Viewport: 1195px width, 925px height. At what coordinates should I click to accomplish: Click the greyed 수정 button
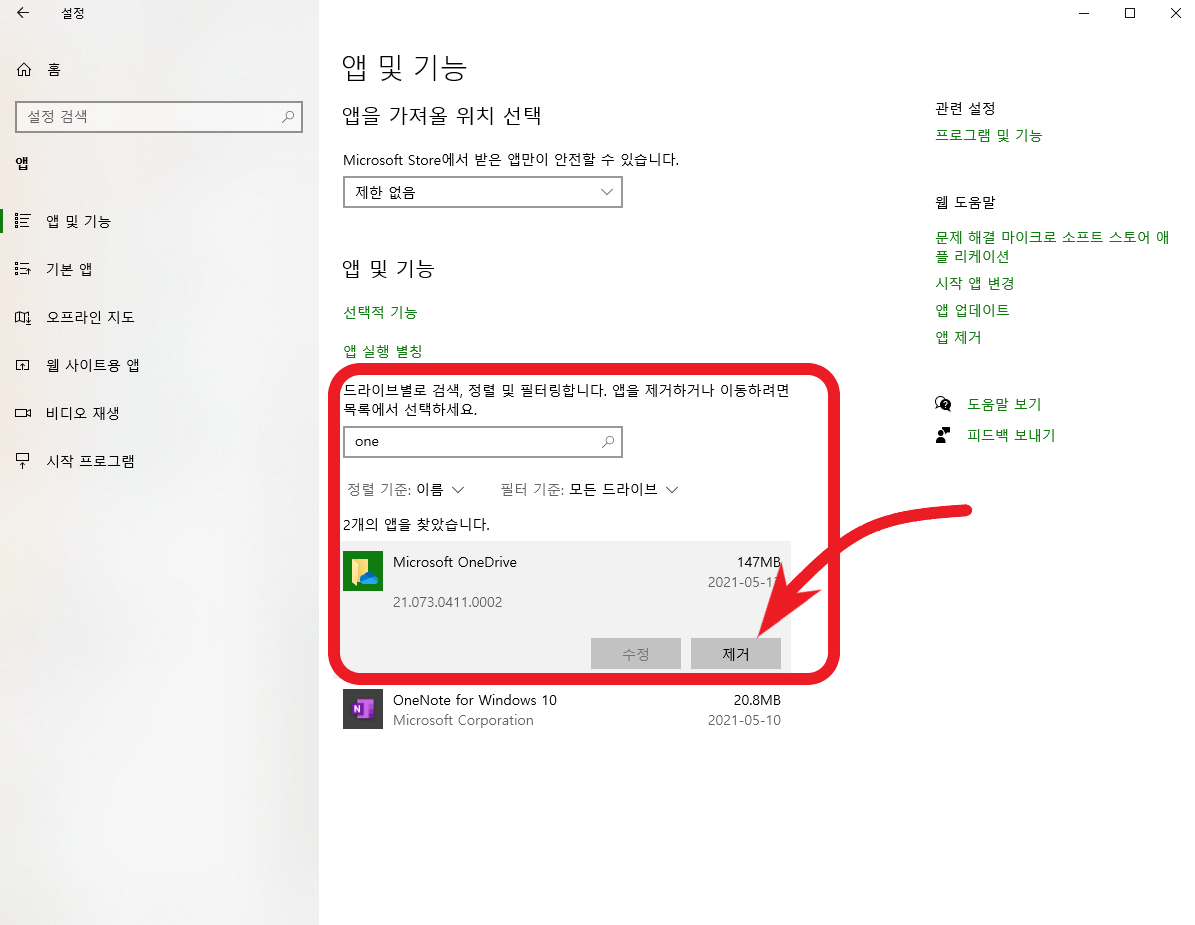click(x=636, y=654)
